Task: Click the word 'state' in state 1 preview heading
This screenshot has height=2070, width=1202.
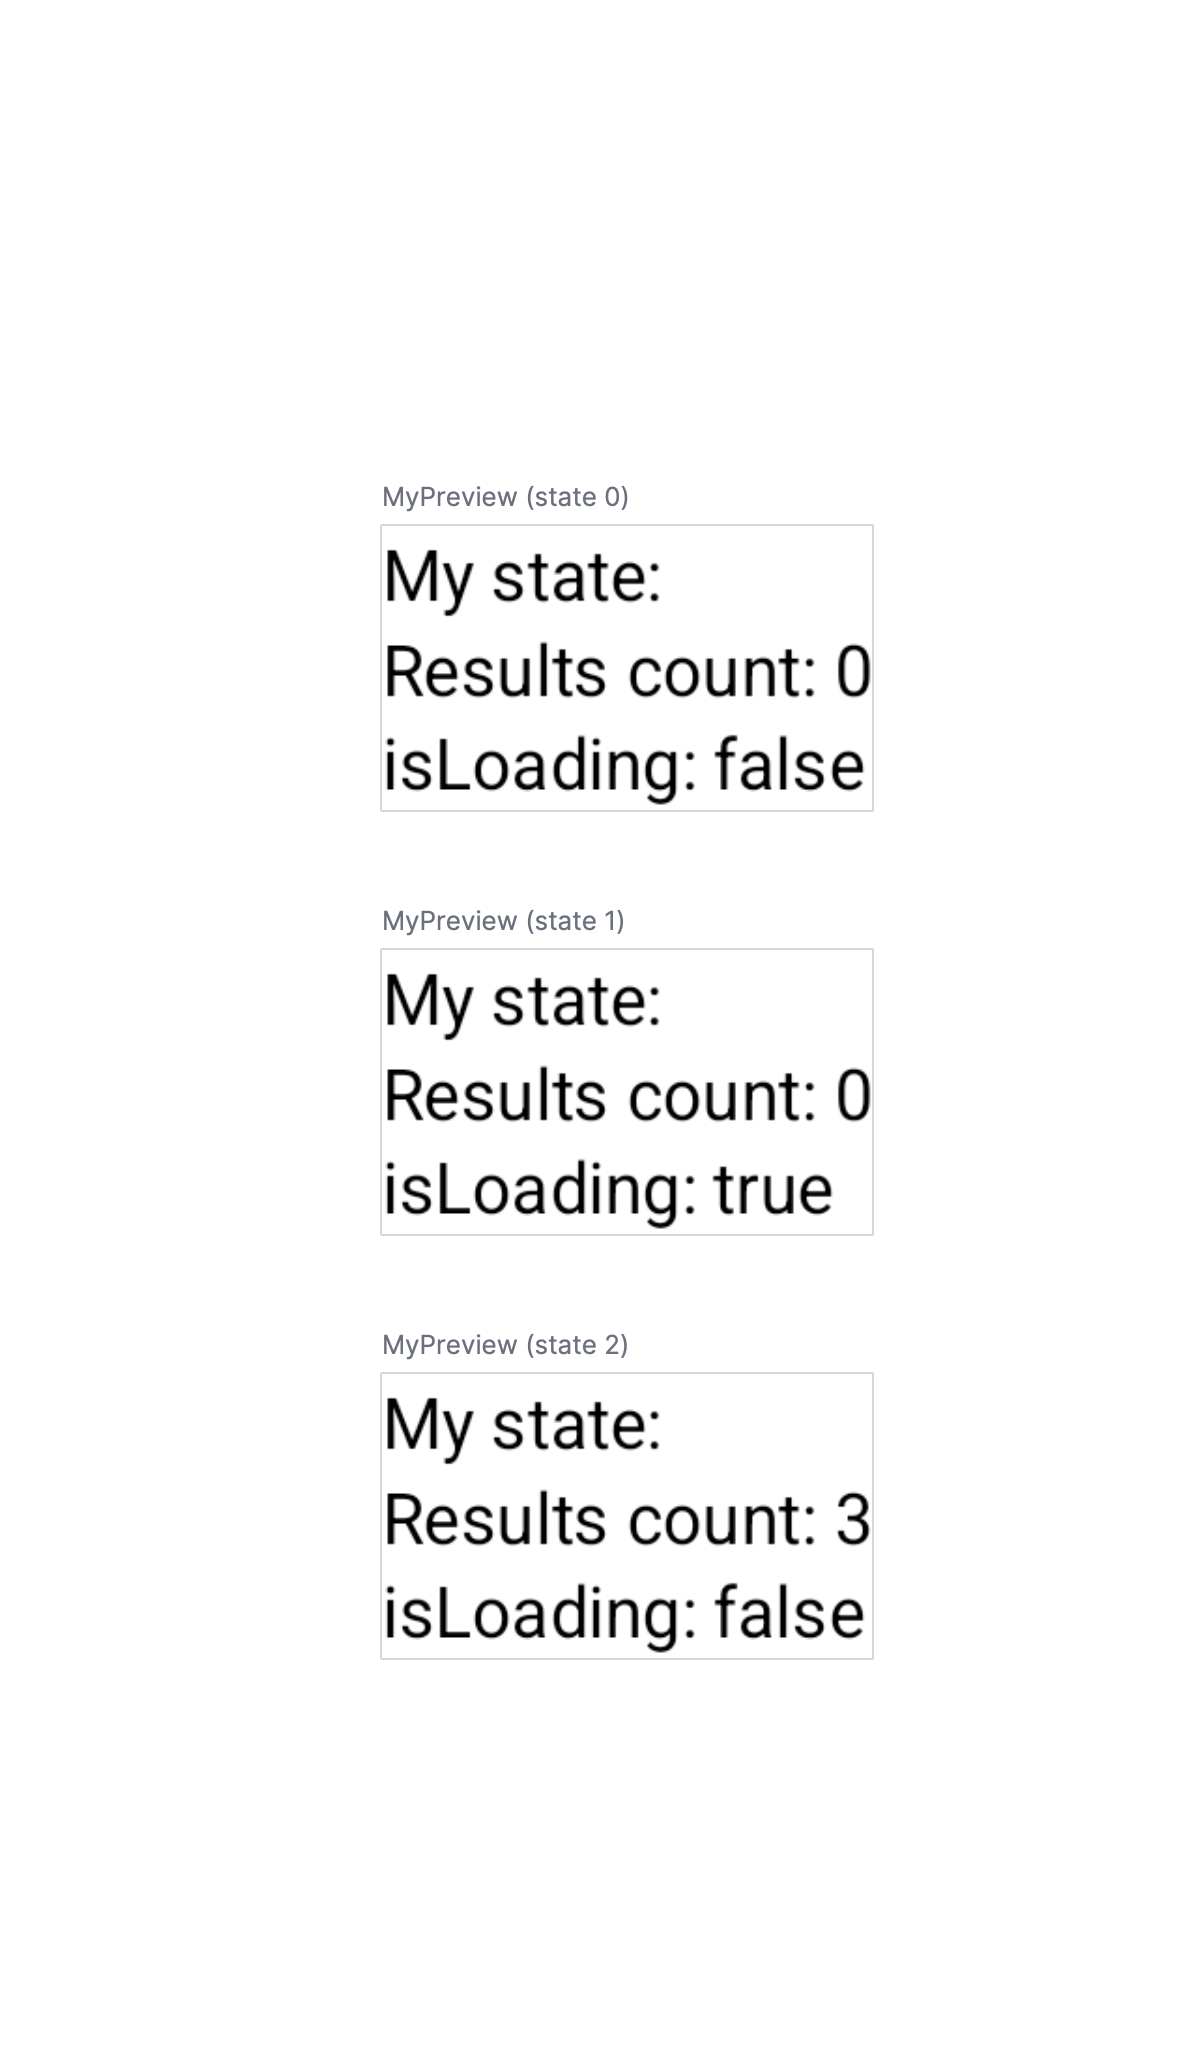Action: coord(577,1002)
